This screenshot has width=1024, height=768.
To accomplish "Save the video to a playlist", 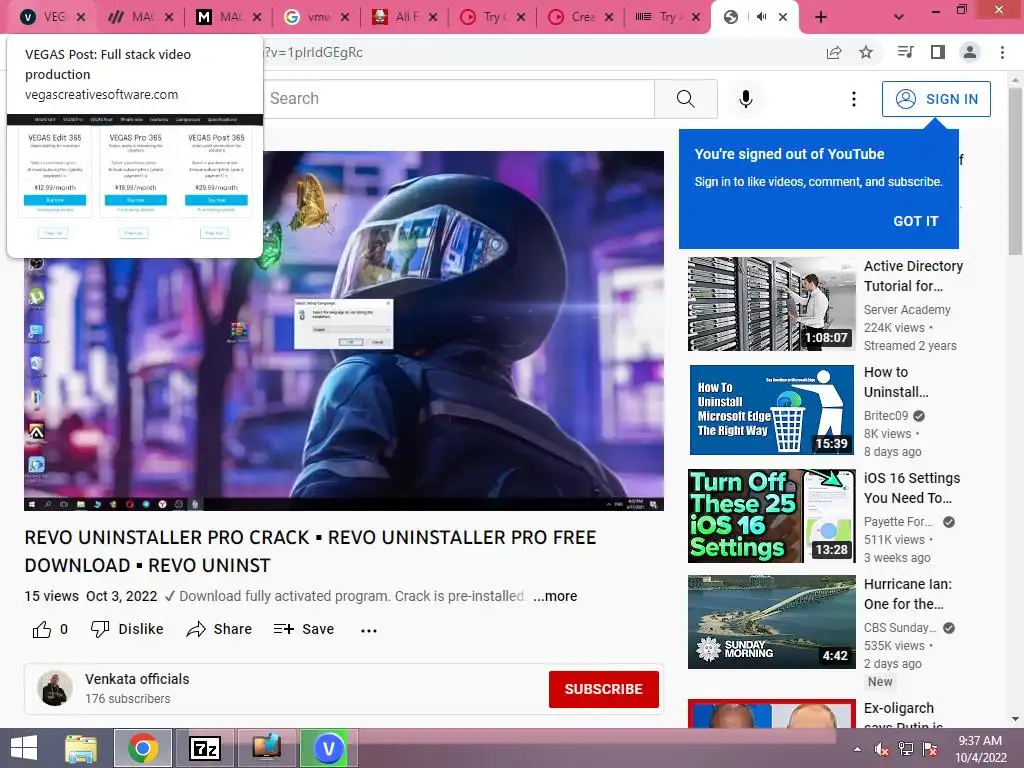I will [x=304, y=629].
